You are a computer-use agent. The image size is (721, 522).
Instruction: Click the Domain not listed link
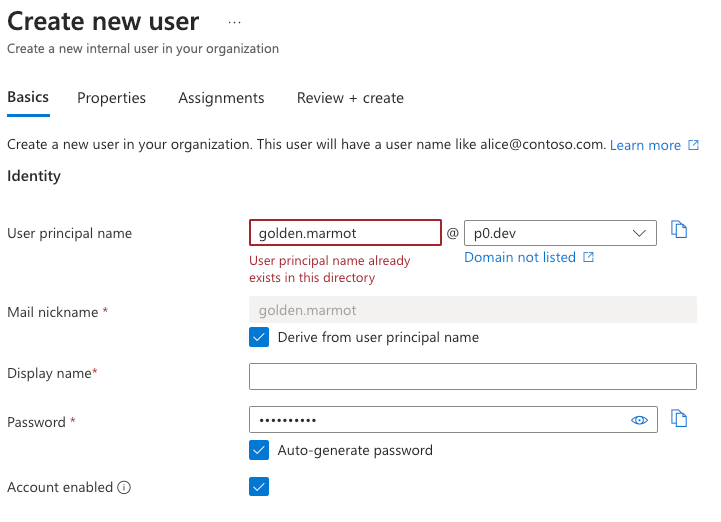point(520,257)
